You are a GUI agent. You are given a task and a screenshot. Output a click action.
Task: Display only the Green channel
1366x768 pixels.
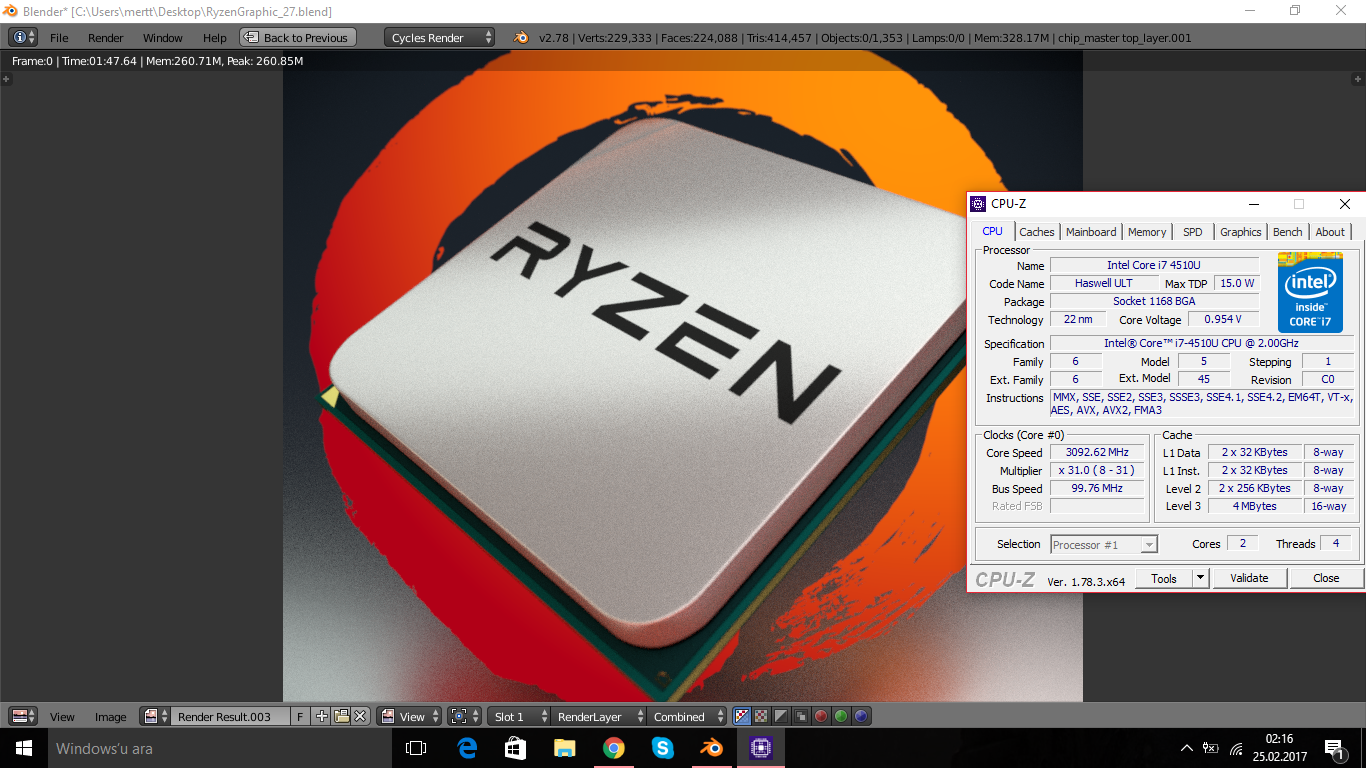point(841,716)
